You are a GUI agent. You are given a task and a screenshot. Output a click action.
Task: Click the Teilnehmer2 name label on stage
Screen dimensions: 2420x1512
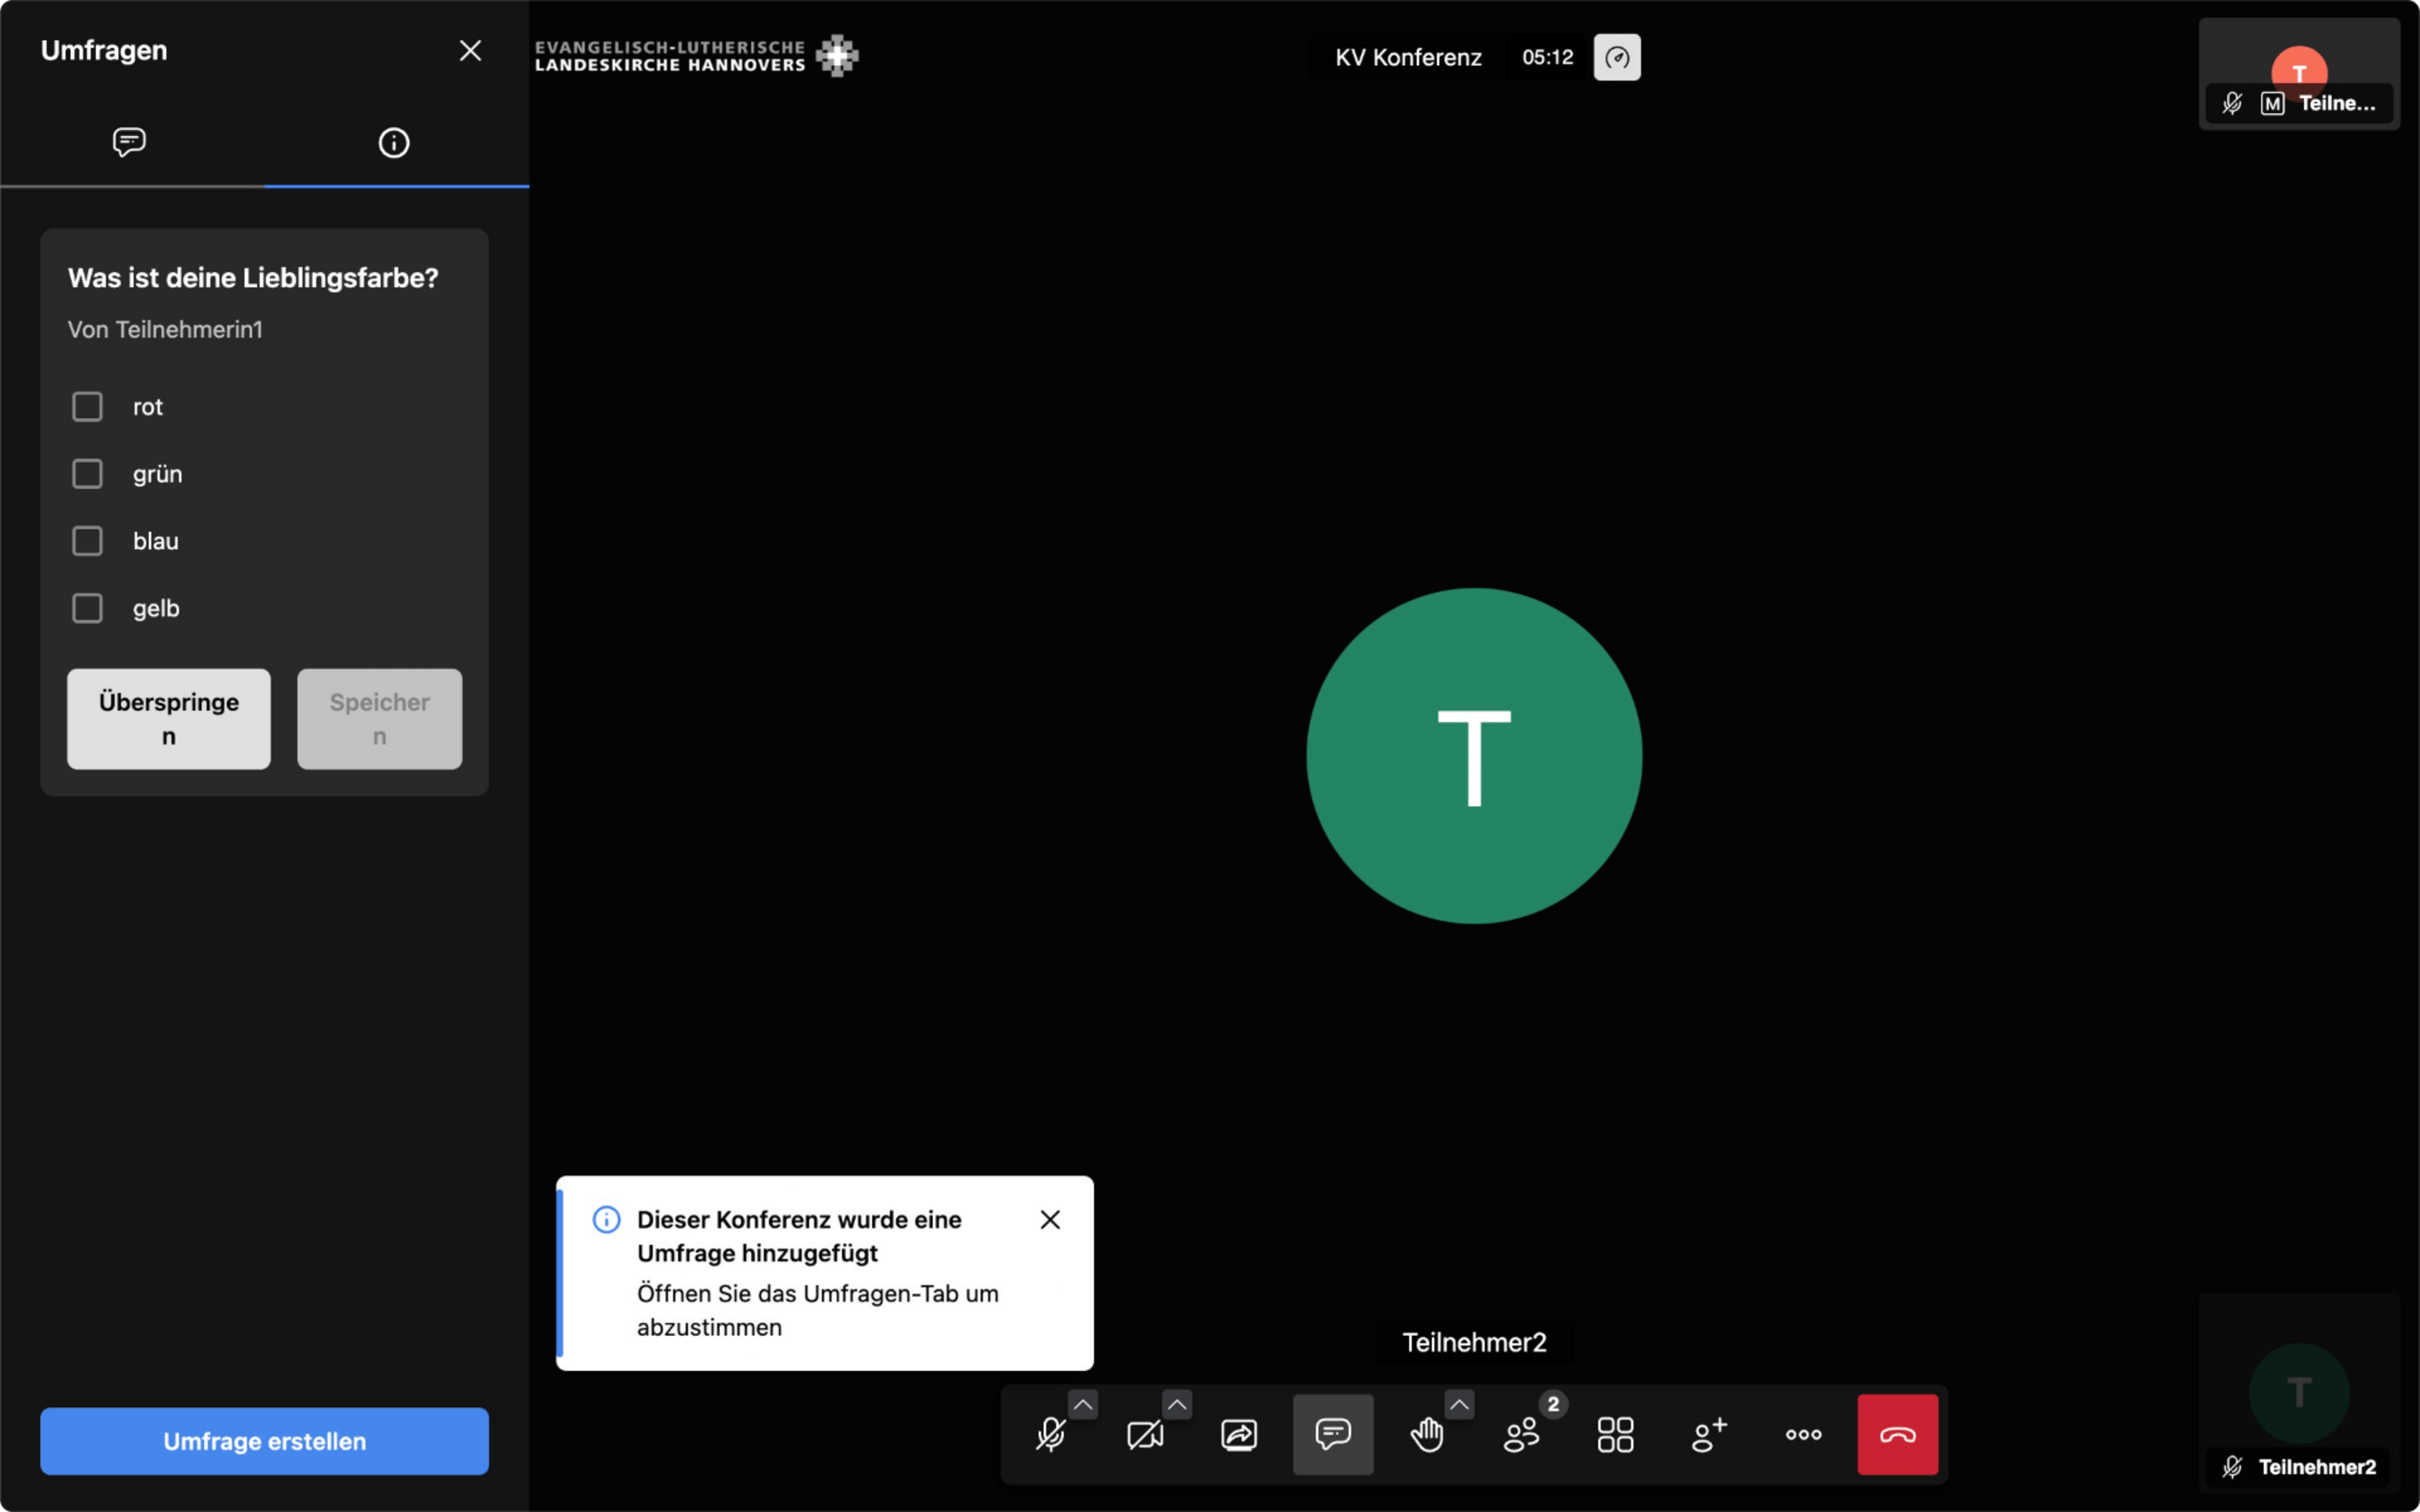click(1474, 1342)
